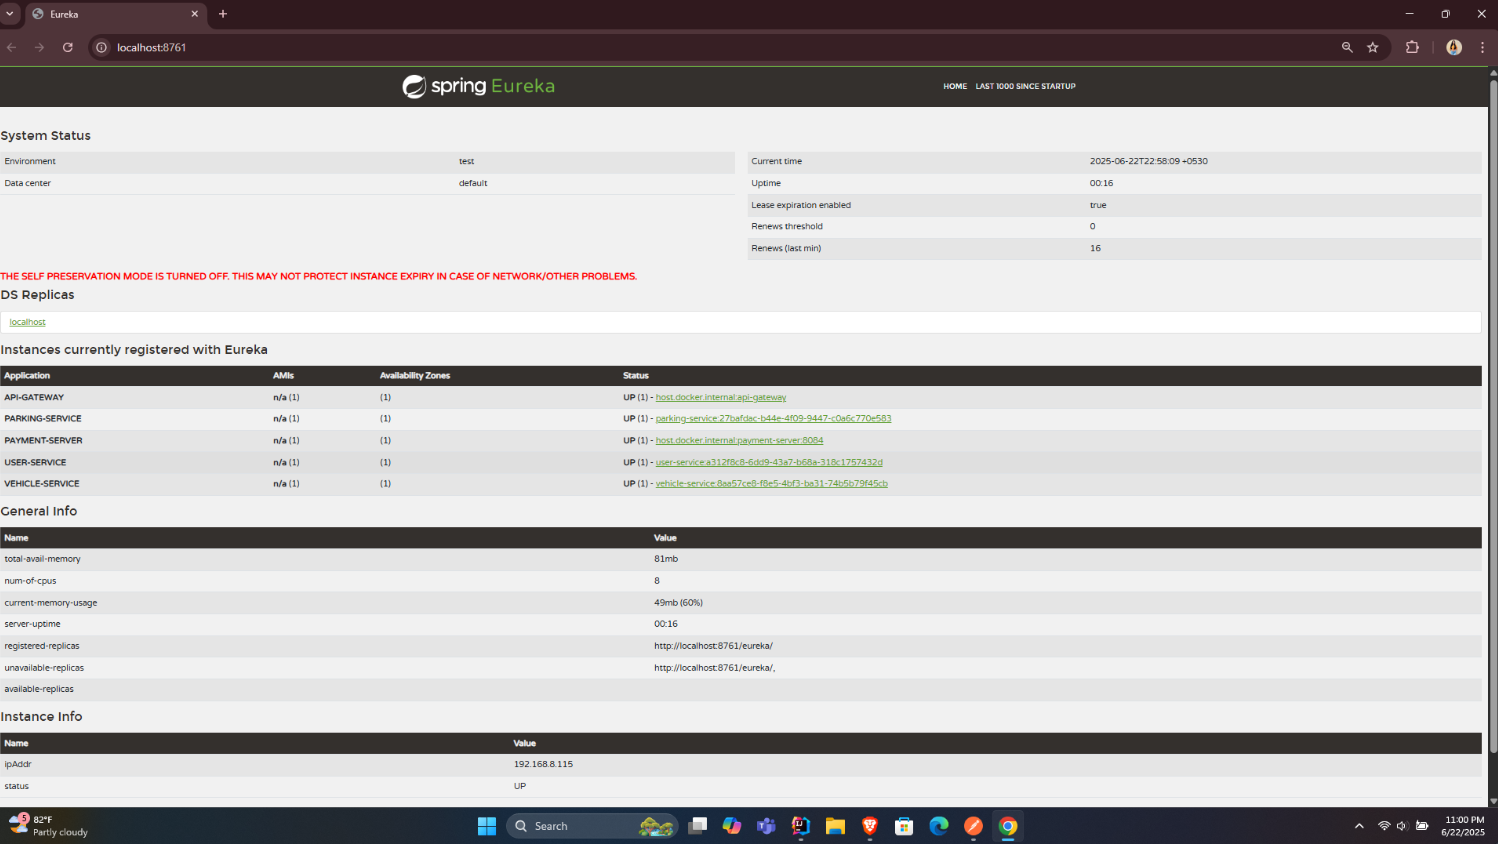Open File Explorer from the taskbar
The image size is (1498, 844).
pos(835,826)
